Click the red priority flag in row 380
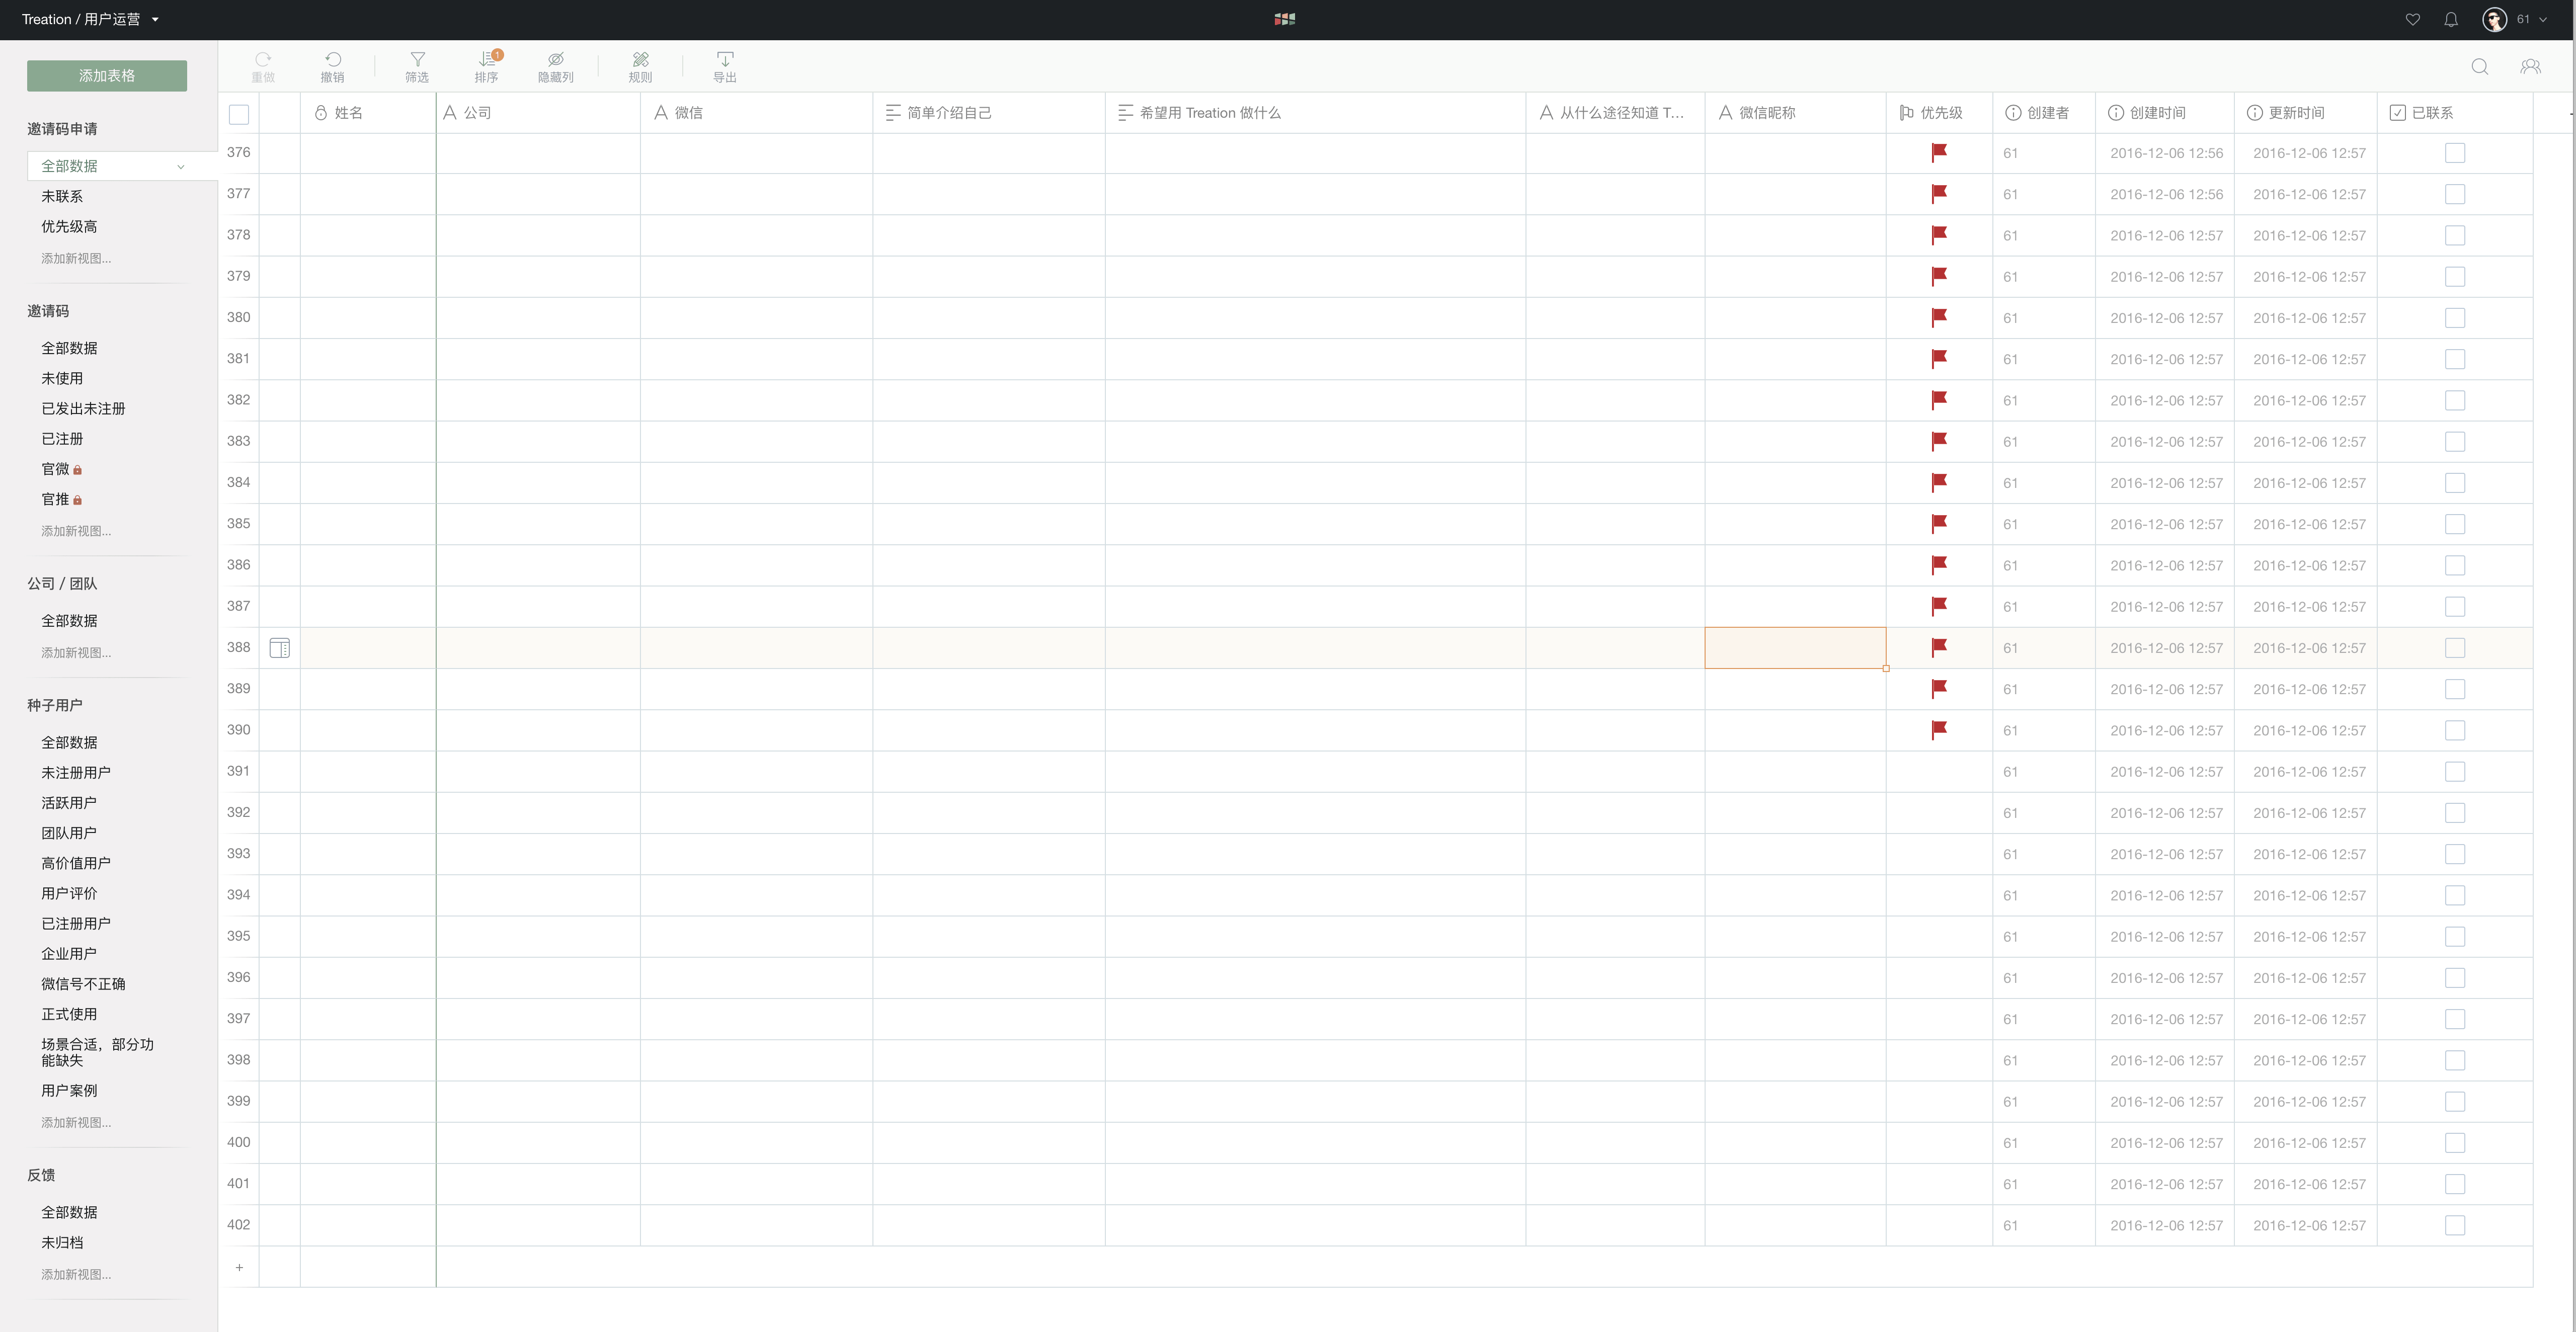Screen dimensions: 2576x1332 [x=1939, y=317]
